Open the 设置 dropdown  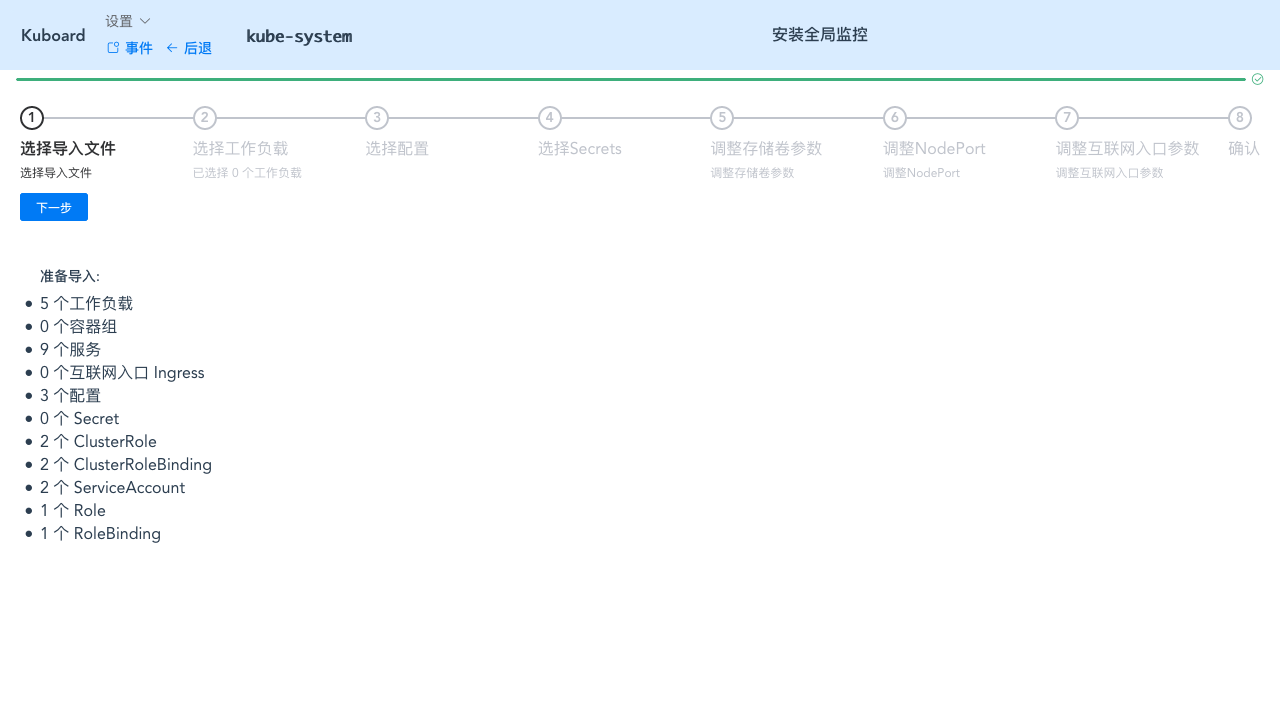point(118,20)
